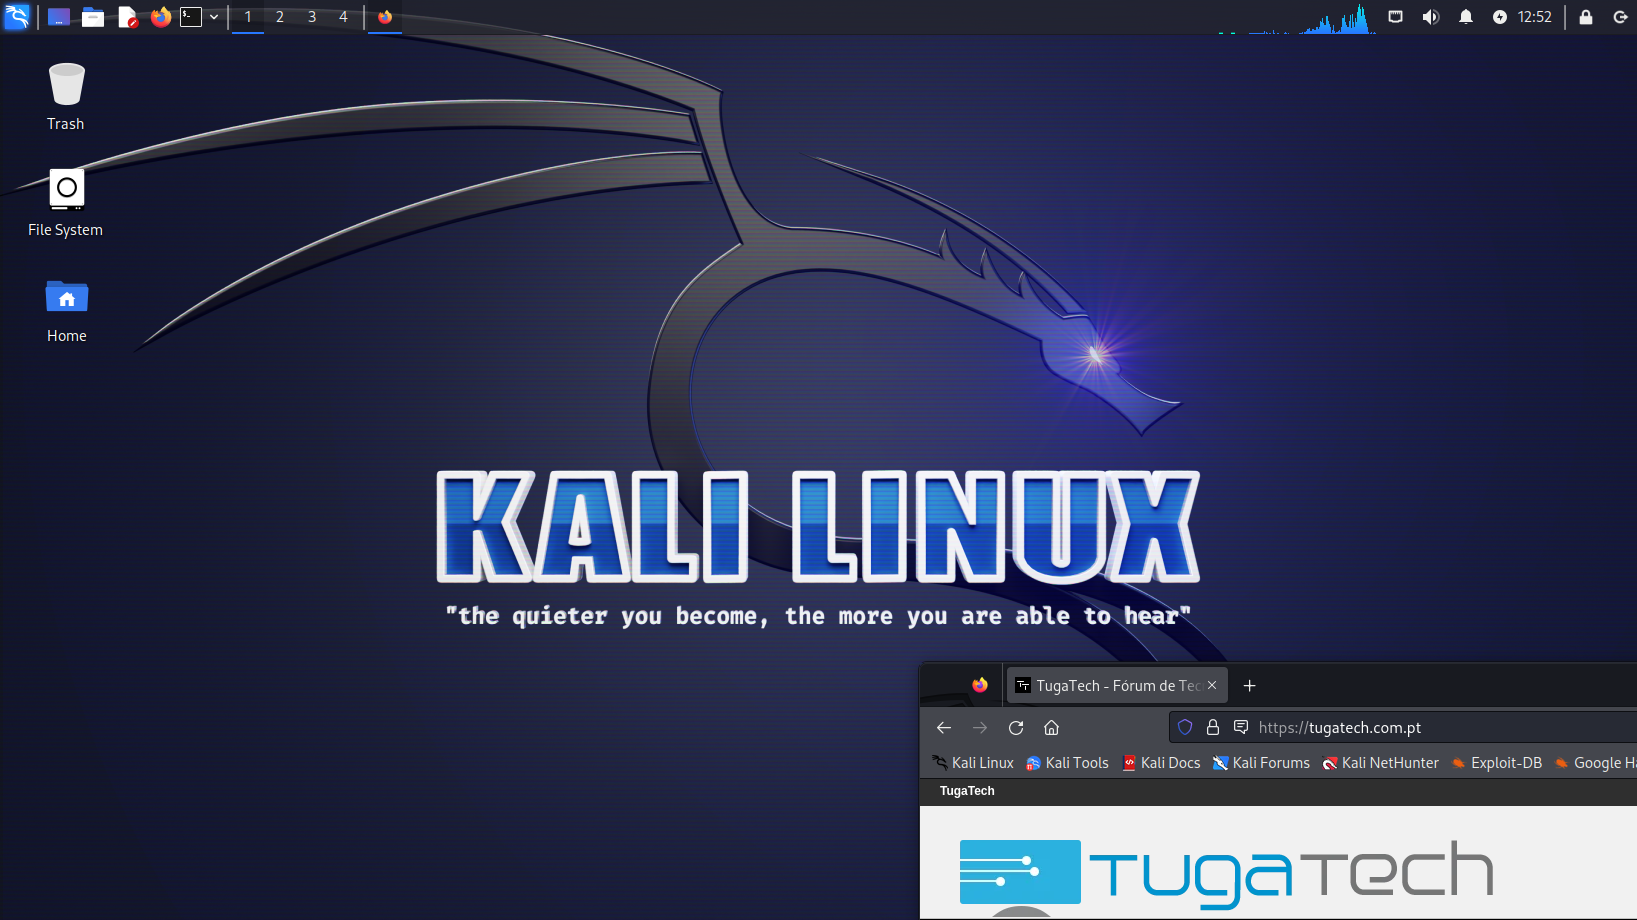Image resolution: width=1637 pixels, height=920 pixels.
Task: Click the display settings tray icon
Action: click(1396, 17)
